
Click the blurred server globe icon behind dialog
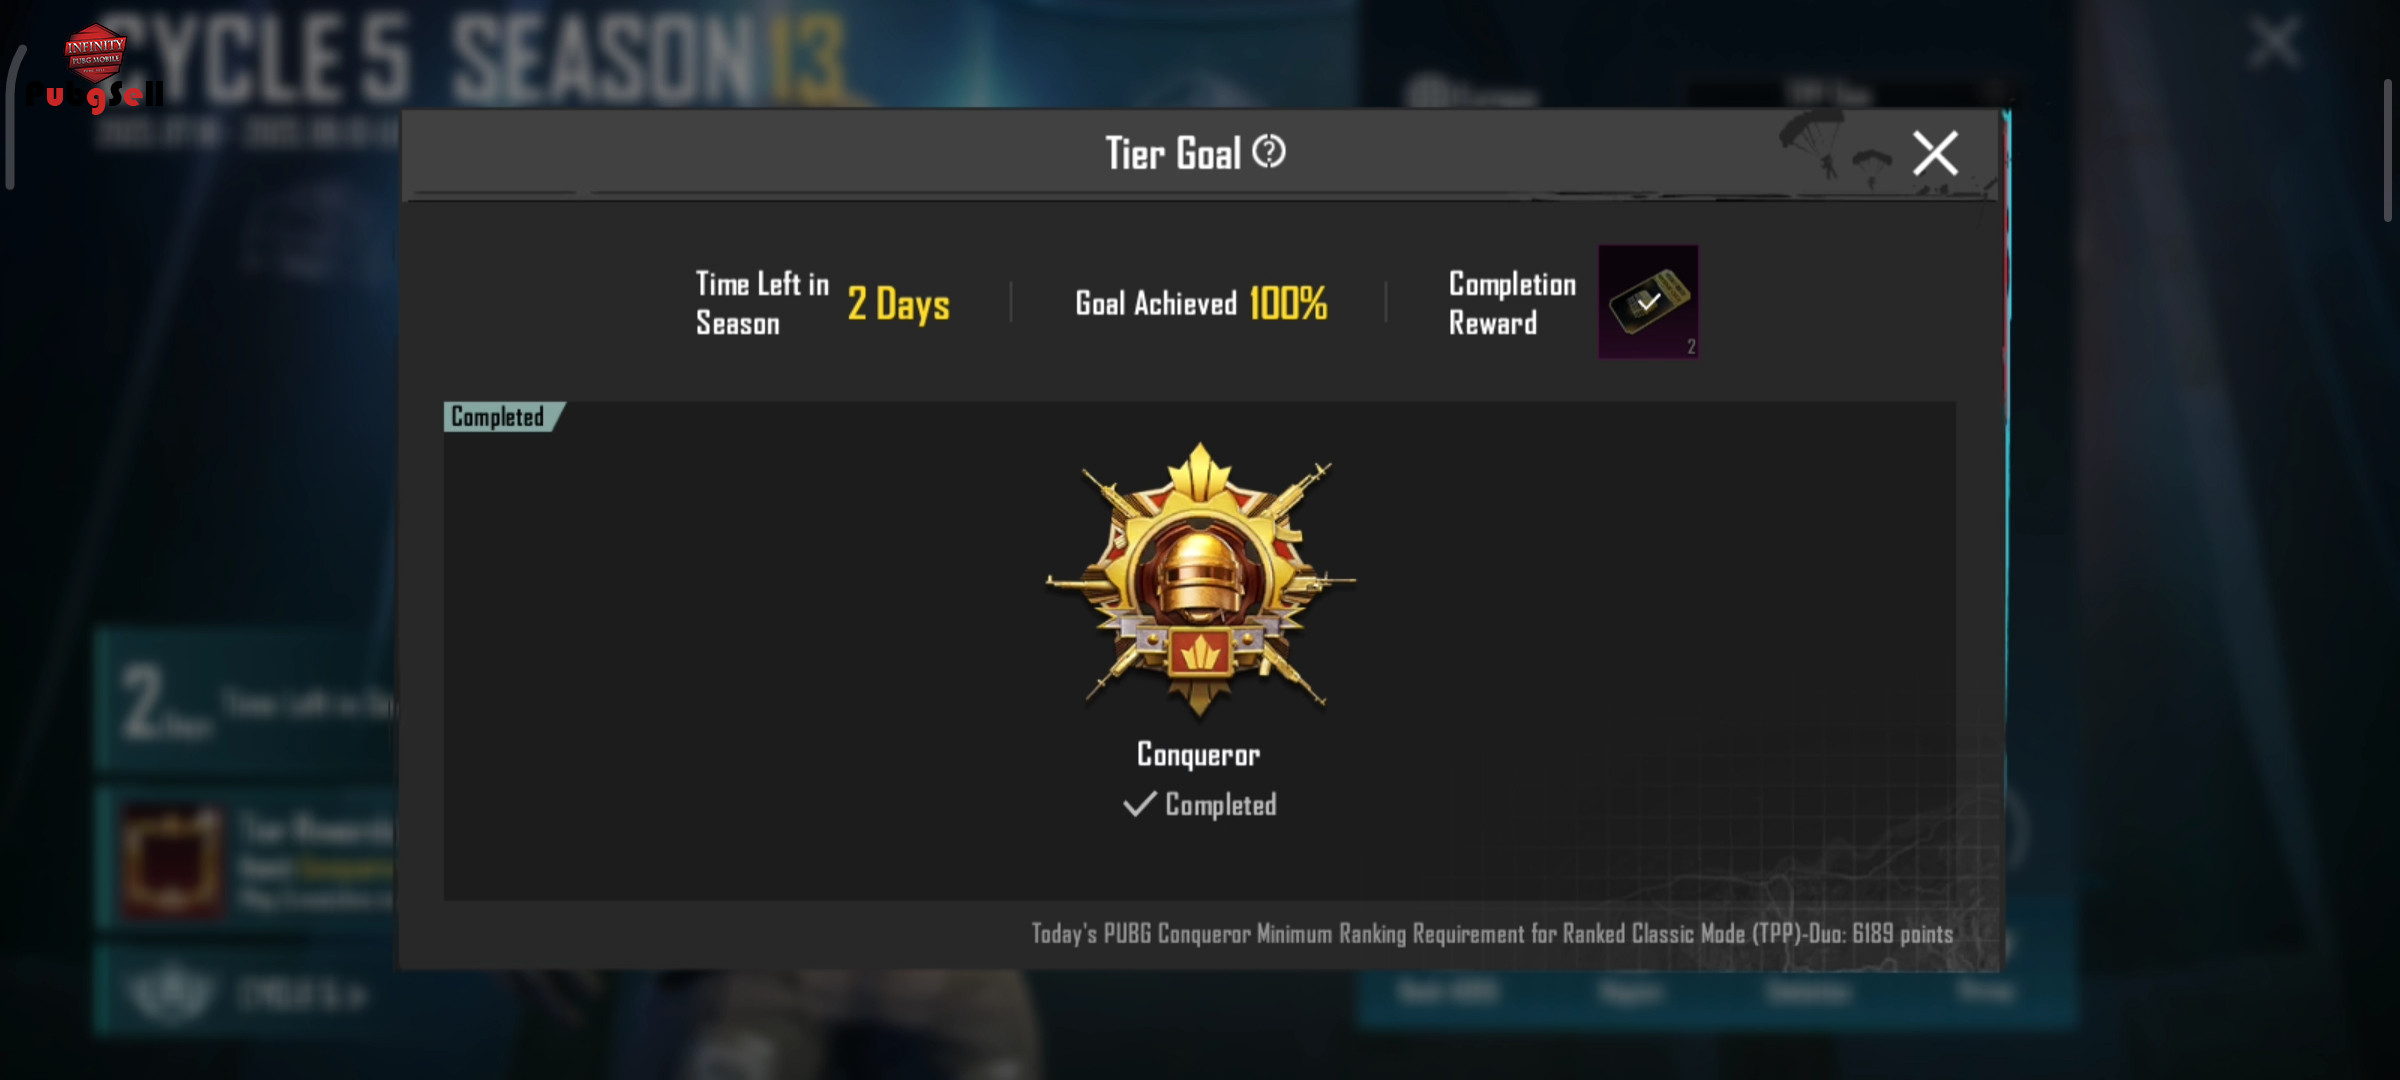[x=1428, y=93]
